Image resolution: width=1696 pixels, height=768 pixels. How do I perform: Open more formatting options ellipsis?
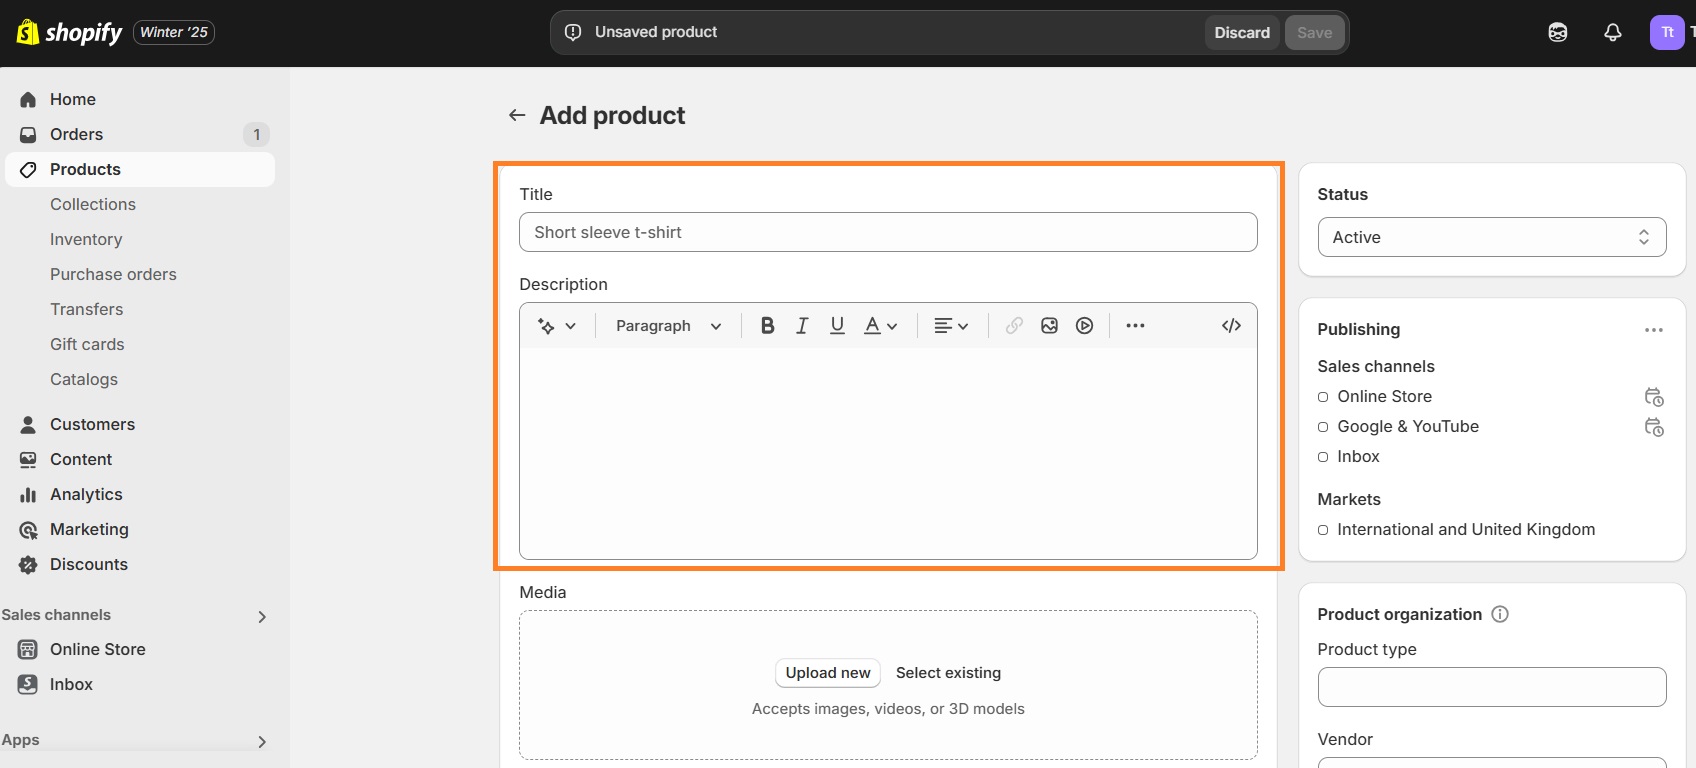[1135, 326]
